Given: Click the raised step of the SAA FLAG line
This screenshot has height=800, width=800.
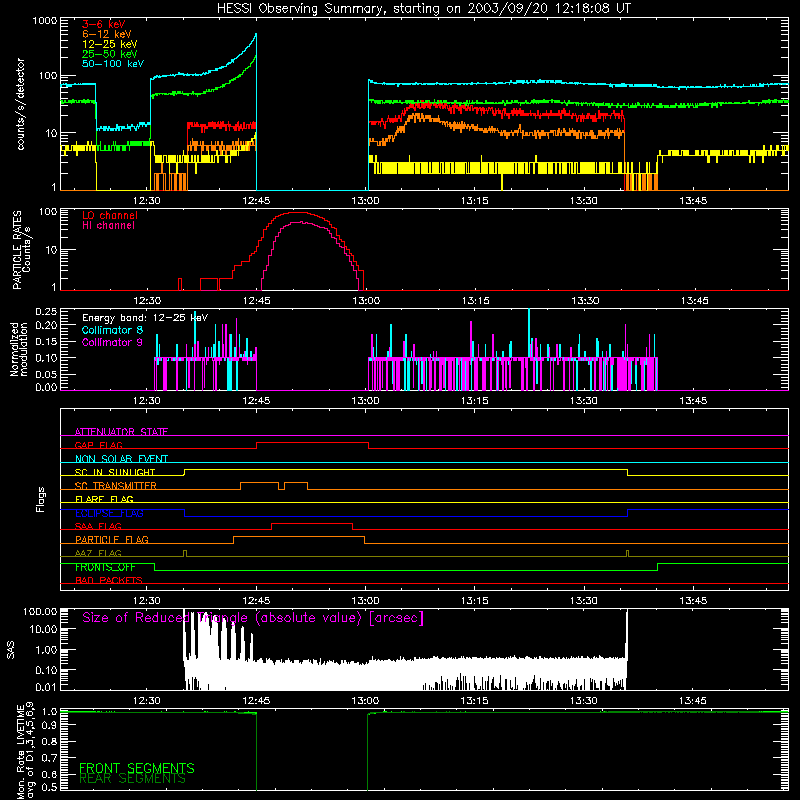Looking at the screenshot, I should point(312,523).
